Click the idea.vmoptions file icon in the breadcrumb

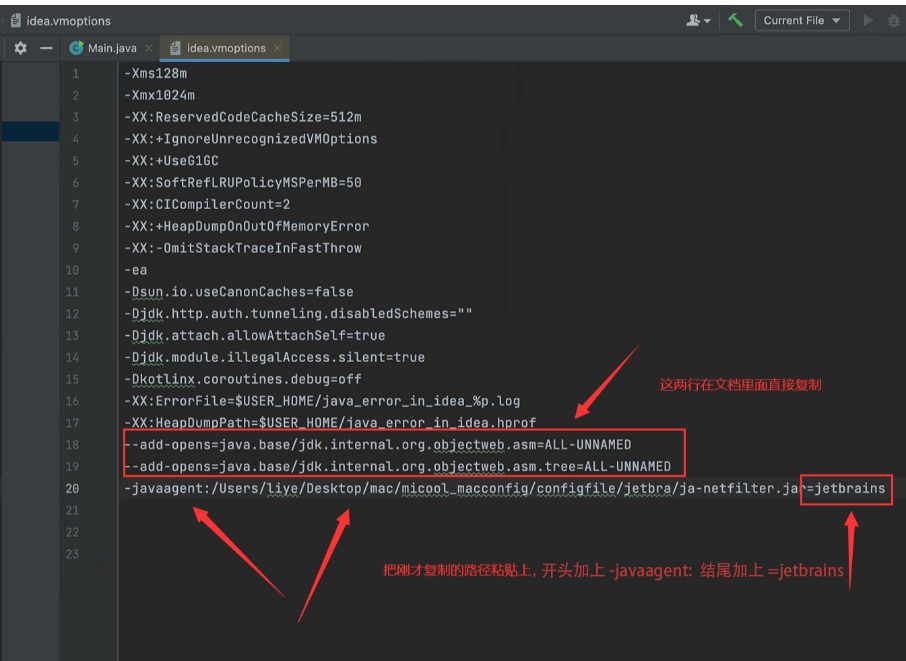coord(14,20)
